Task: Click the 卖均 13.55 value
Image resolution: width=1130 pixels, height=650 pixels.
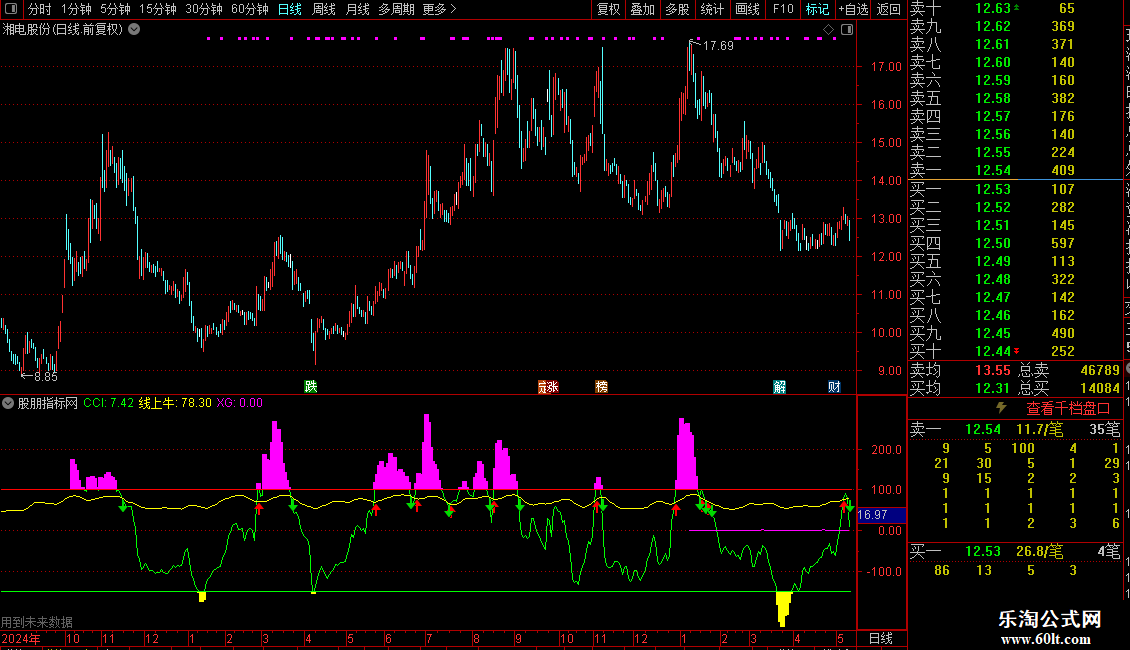Action: pyautogui.click(x=992, y=370)
